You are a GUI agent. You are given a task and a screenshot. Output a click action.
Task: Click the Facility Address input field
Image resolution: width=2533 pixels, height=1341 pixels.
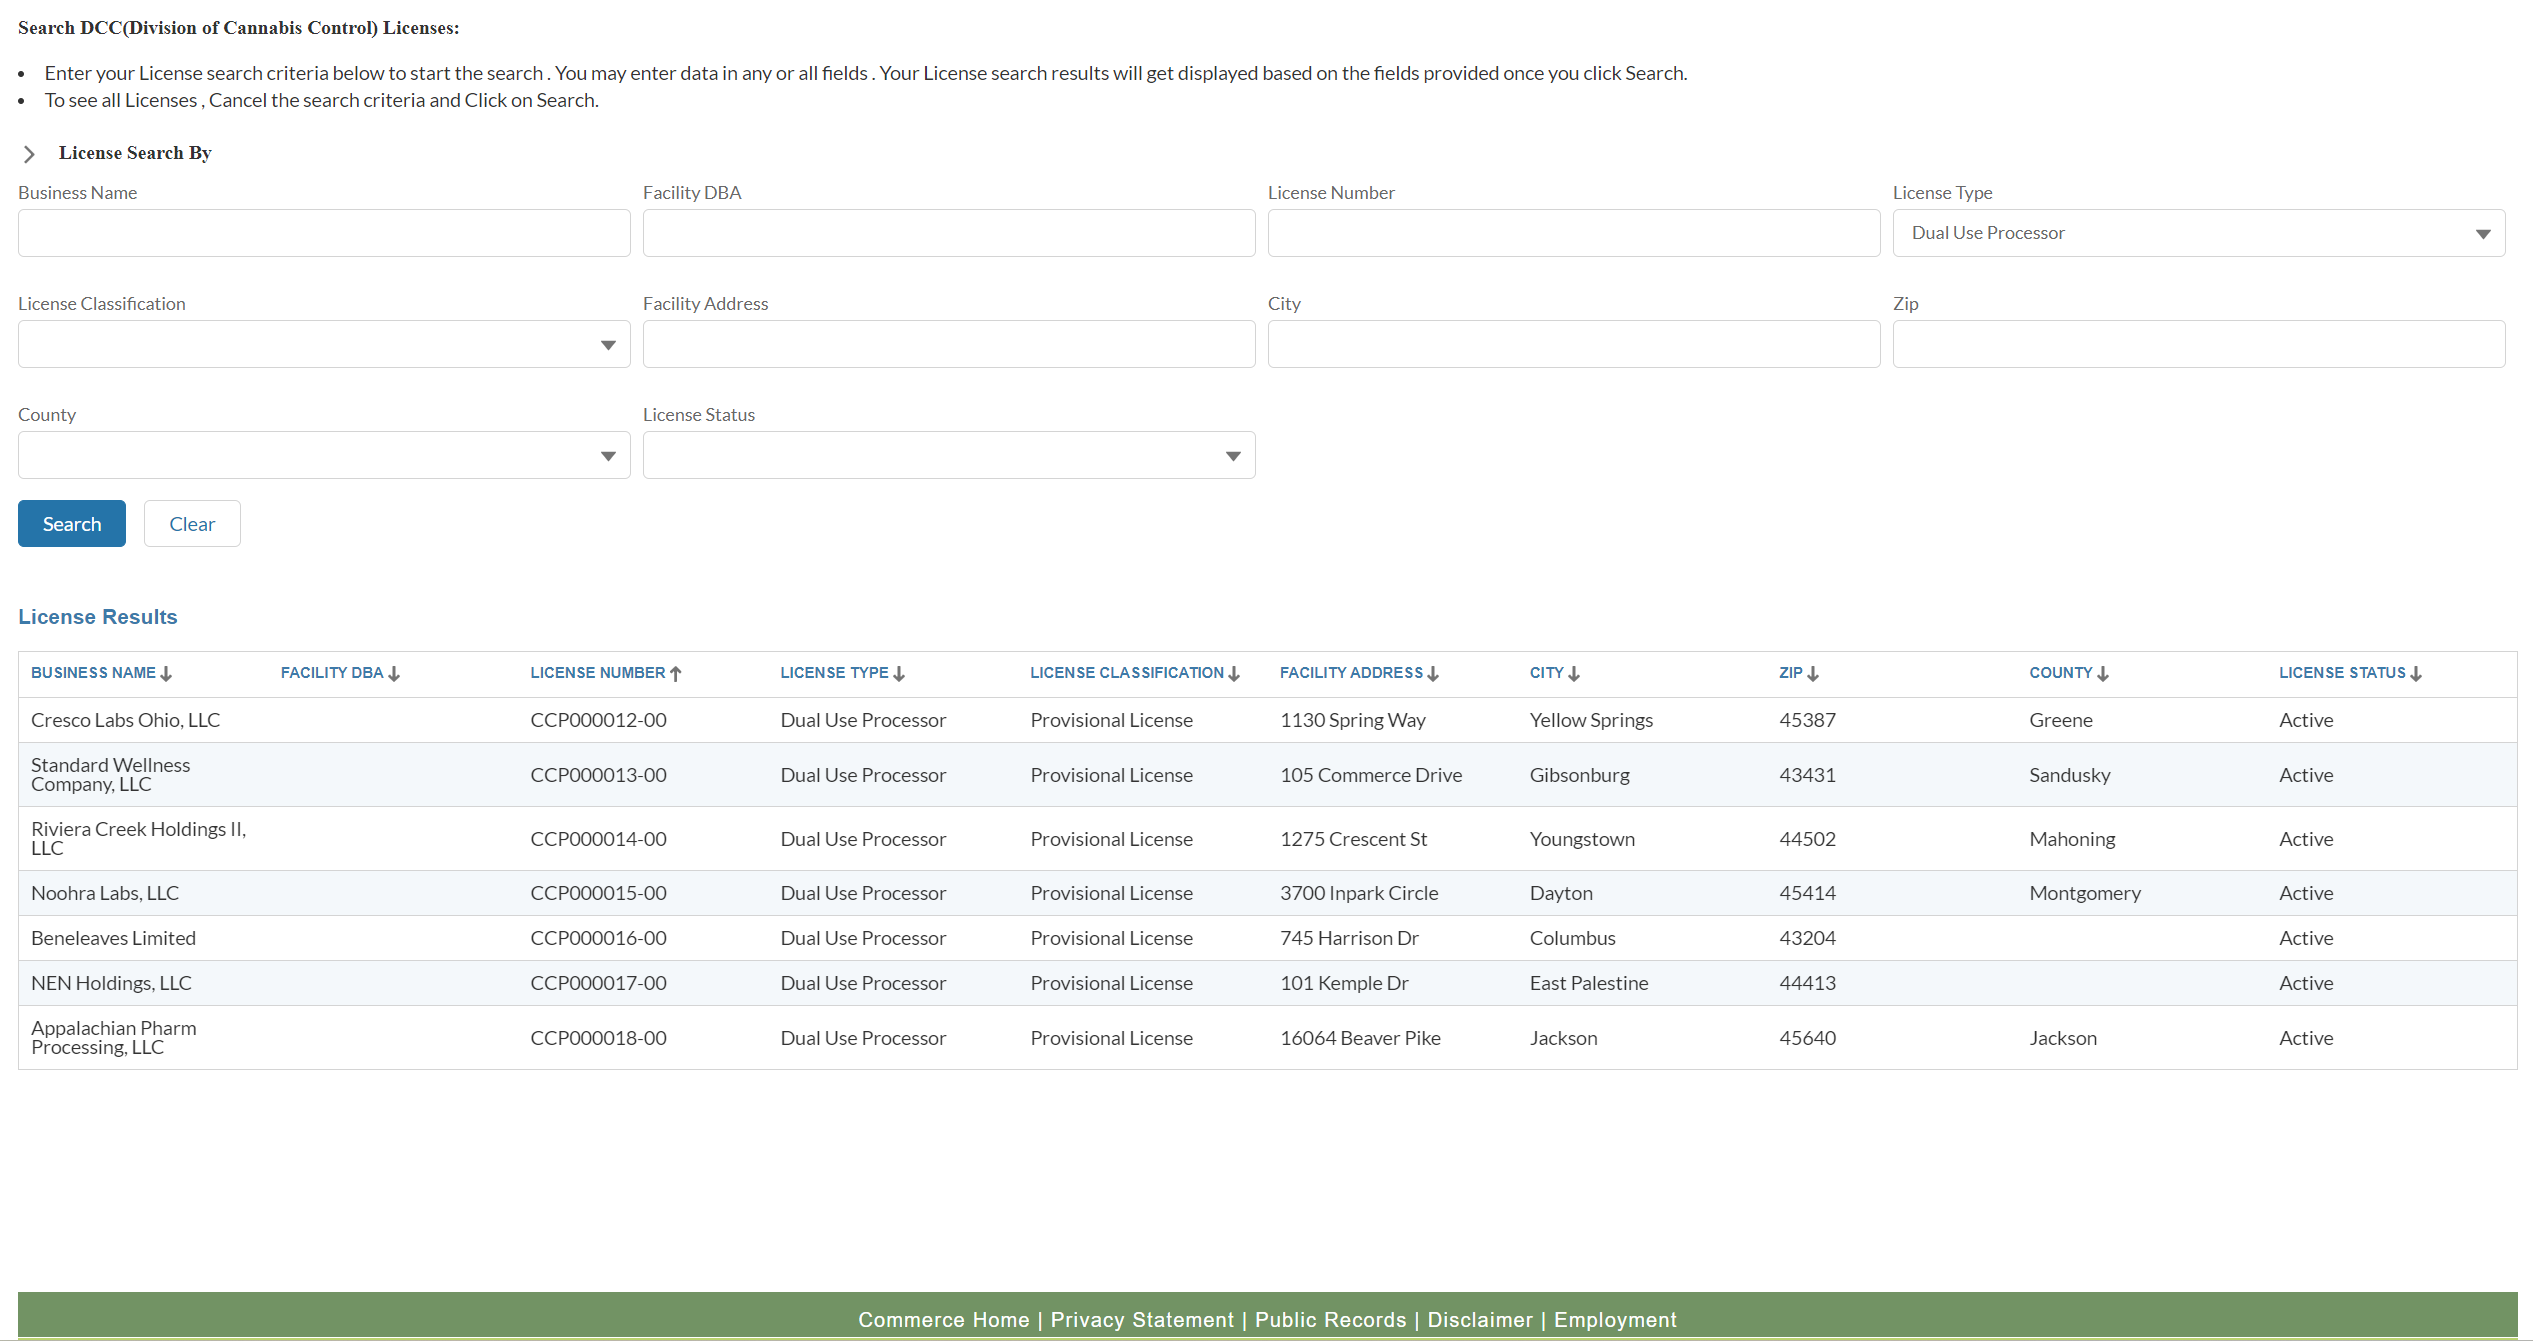point(949,344)
